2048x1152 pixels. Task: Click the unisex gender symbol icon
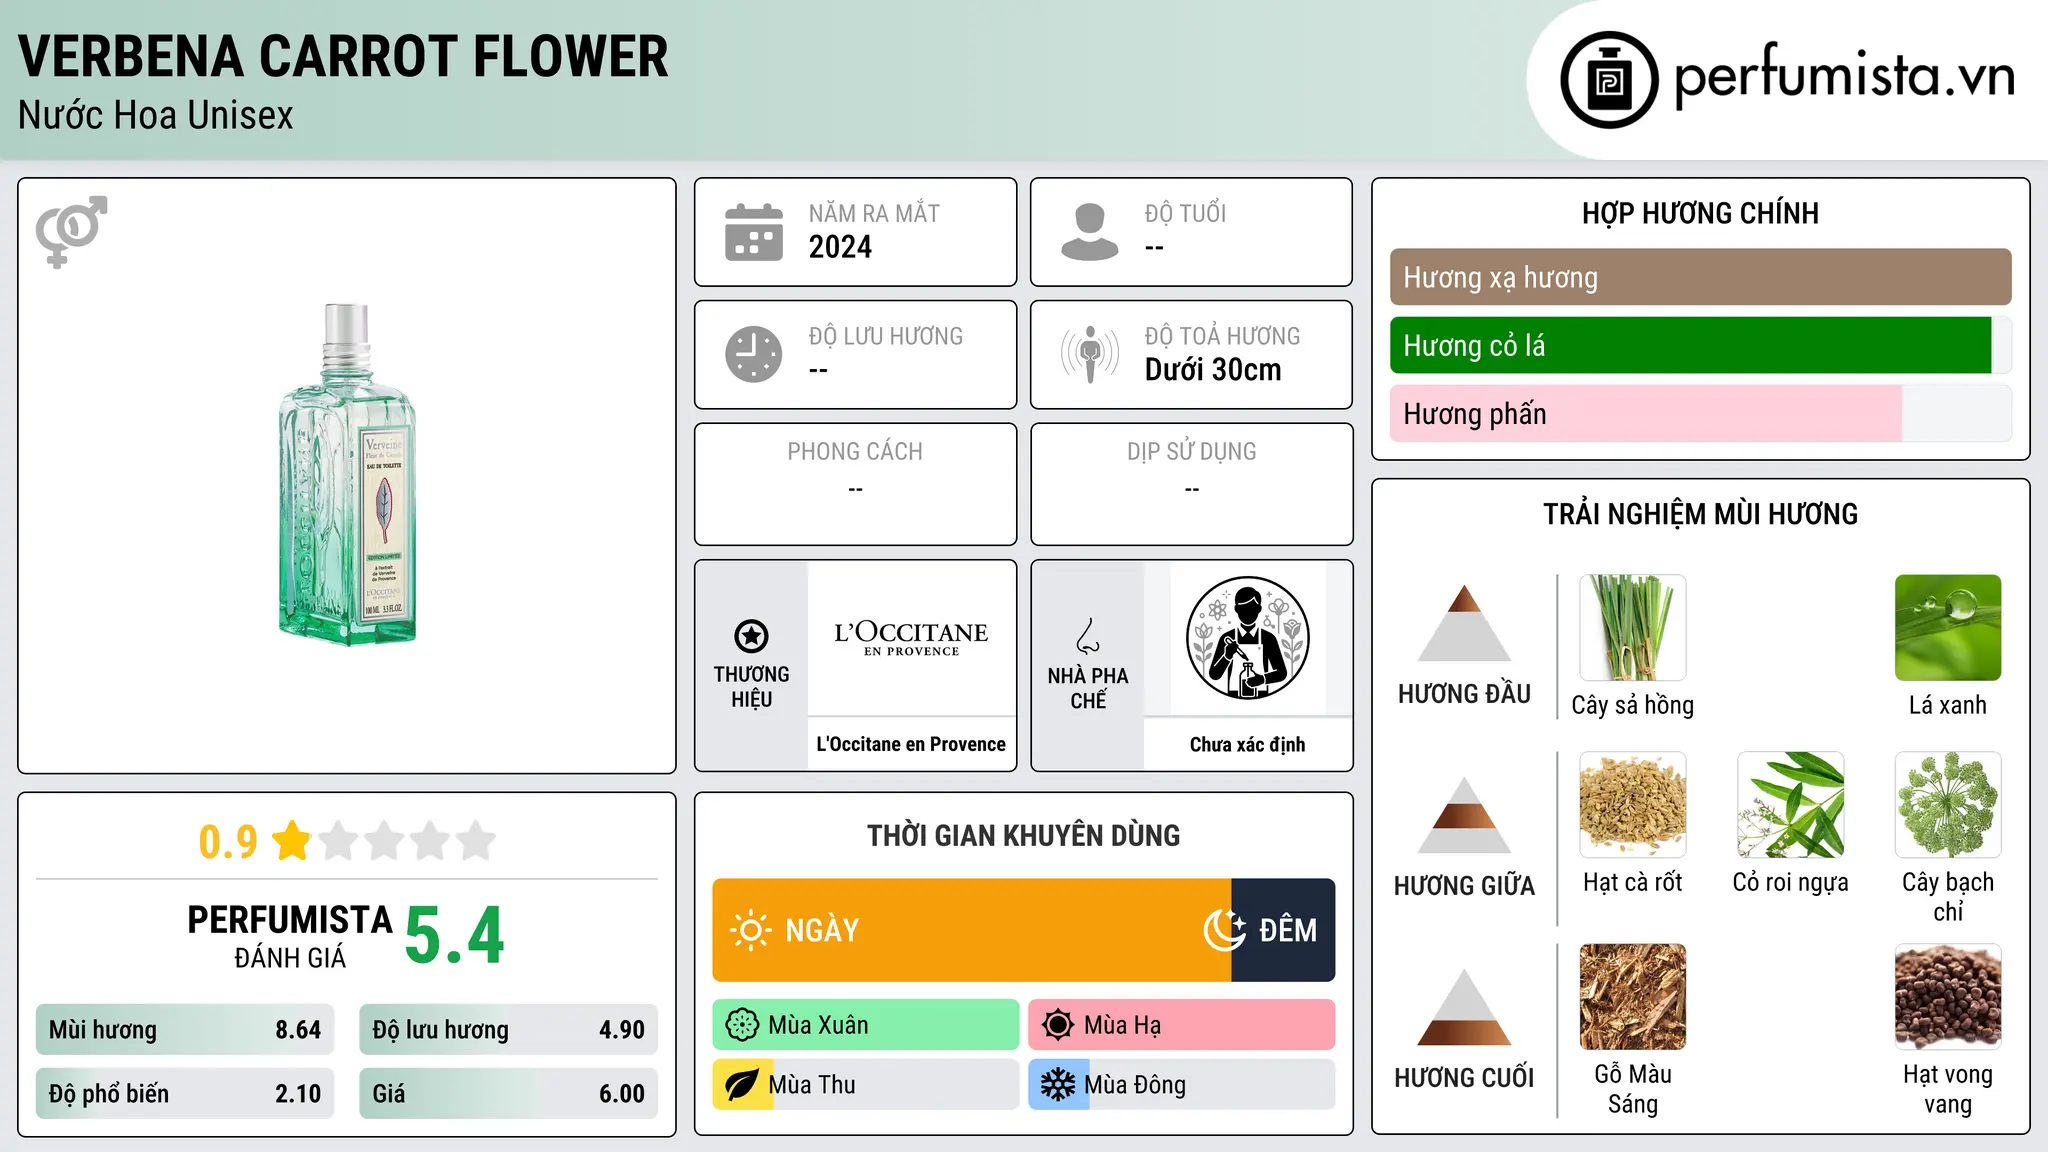[71, 231]
